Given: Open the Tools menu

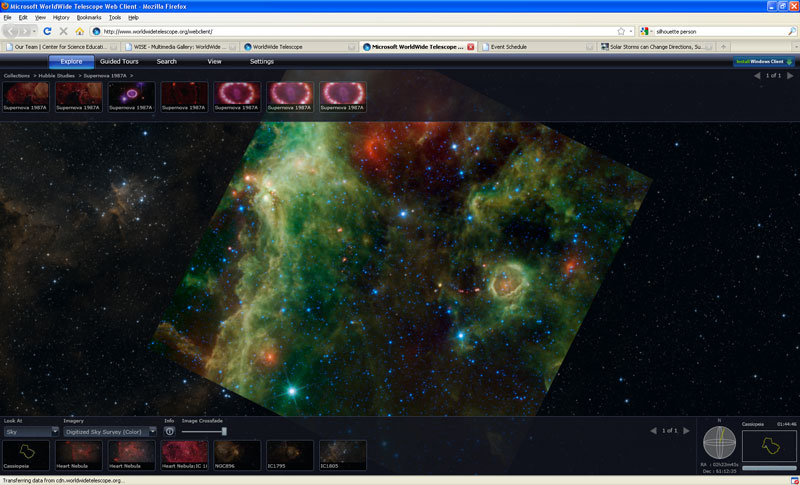Looking at the screenshot, I should click(x=115, y=17).
